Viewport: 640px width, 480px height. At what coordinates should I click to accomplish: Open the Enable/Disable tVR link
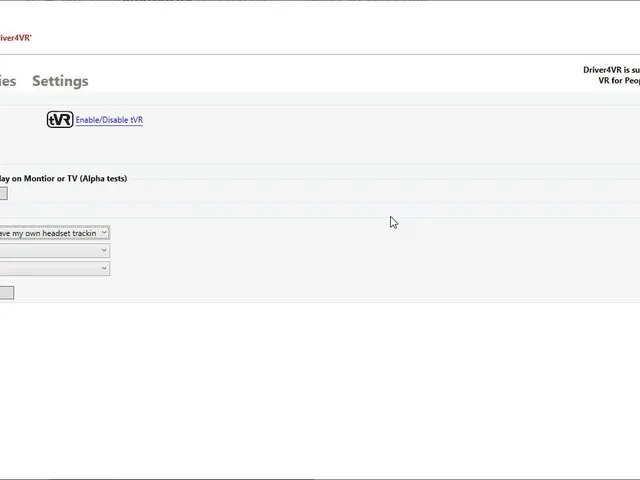(x=109, y=120)
